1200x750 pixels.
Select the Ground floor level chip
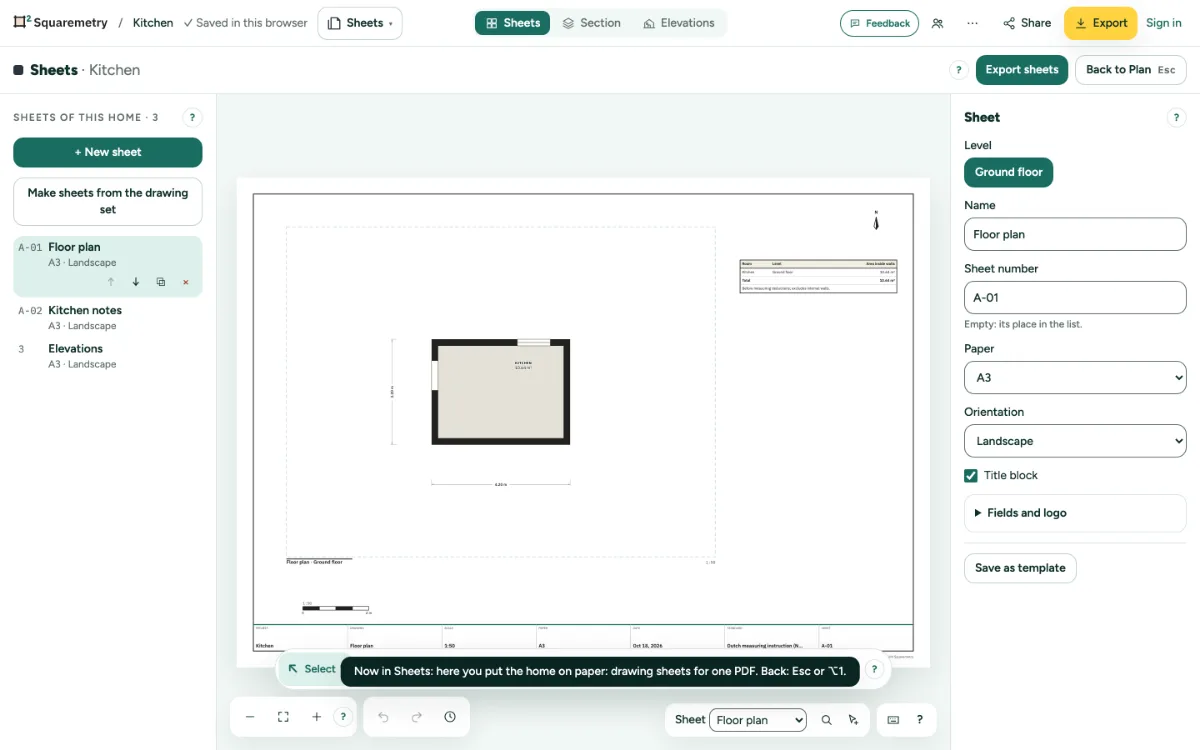[1008, 172]
